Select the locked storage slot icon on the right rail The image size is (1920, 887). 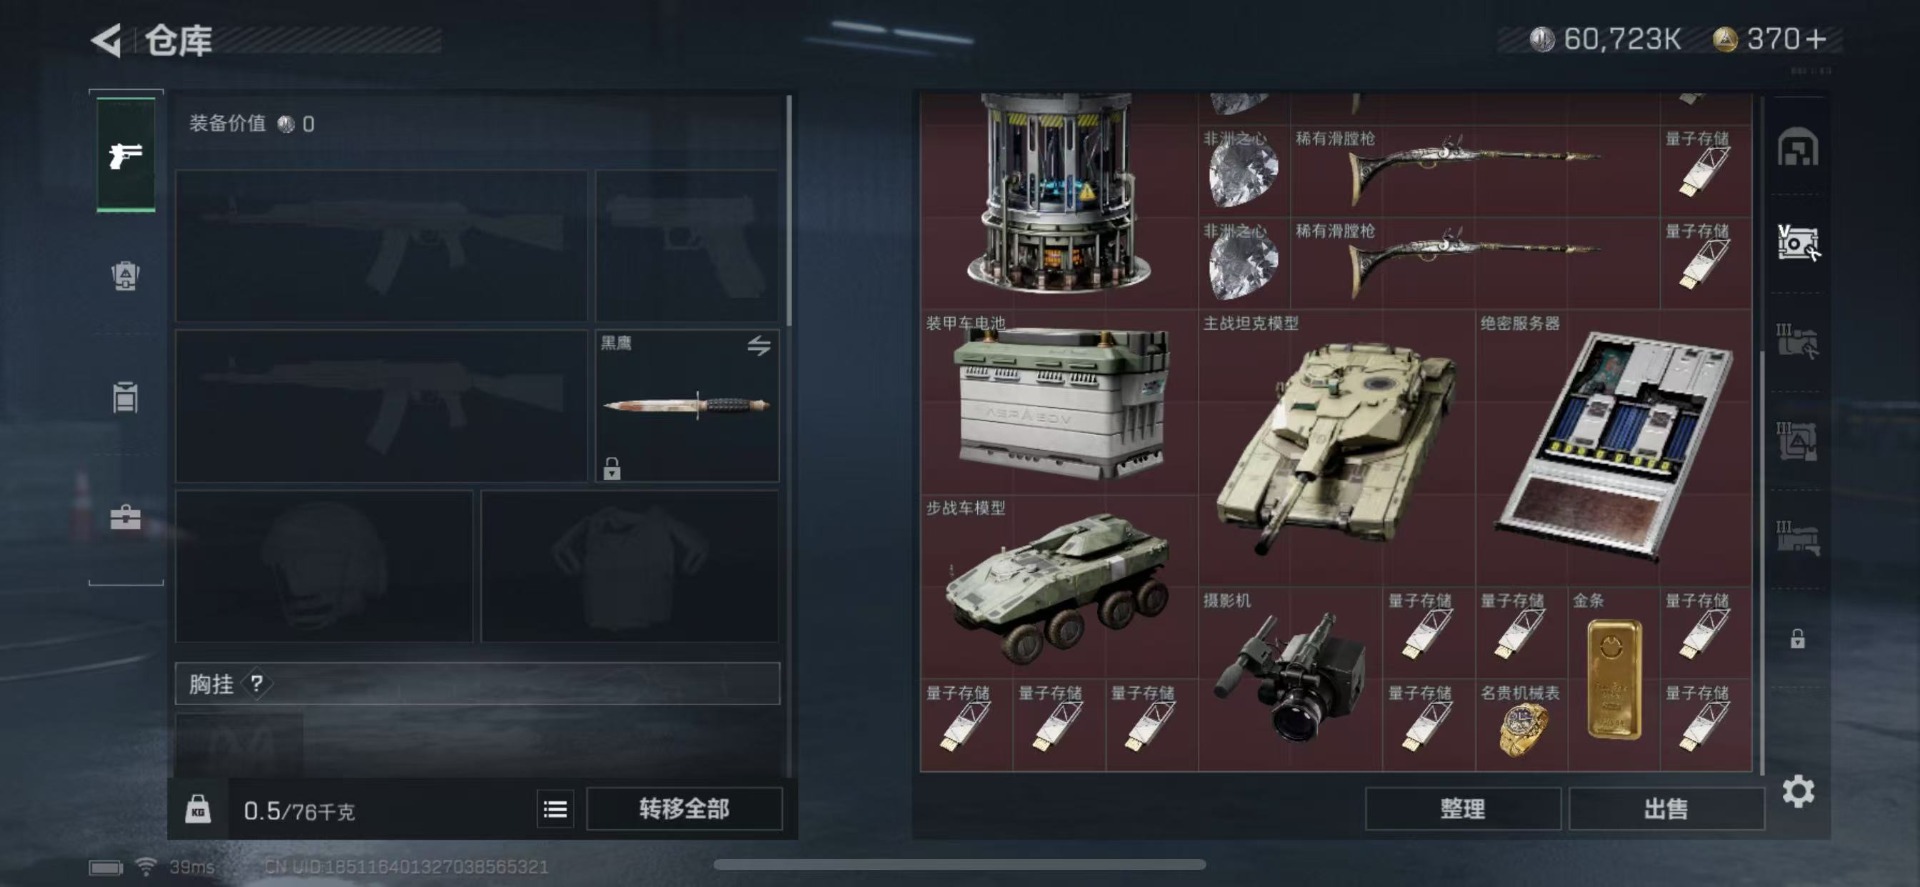pyautogui.click(x=1797, y=639)
